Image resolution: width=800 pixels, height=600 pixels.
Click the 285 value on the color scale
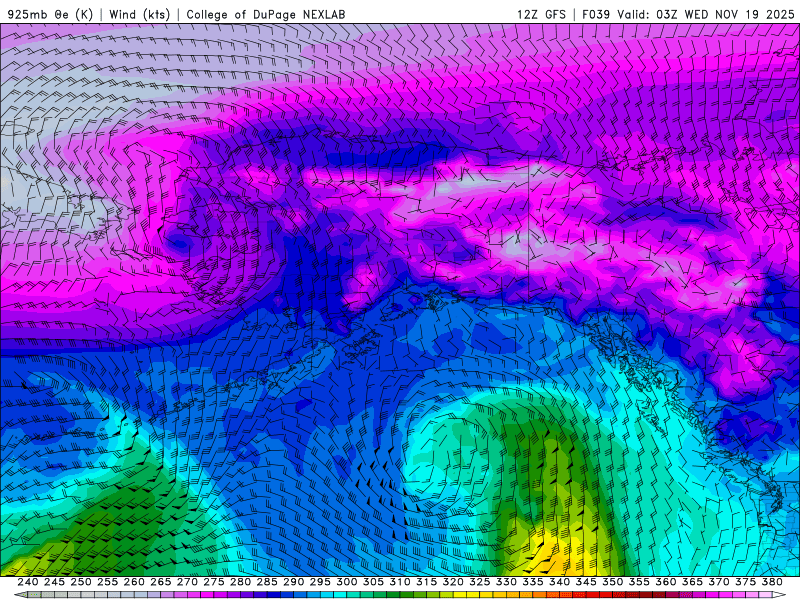[x=267, y=582]
